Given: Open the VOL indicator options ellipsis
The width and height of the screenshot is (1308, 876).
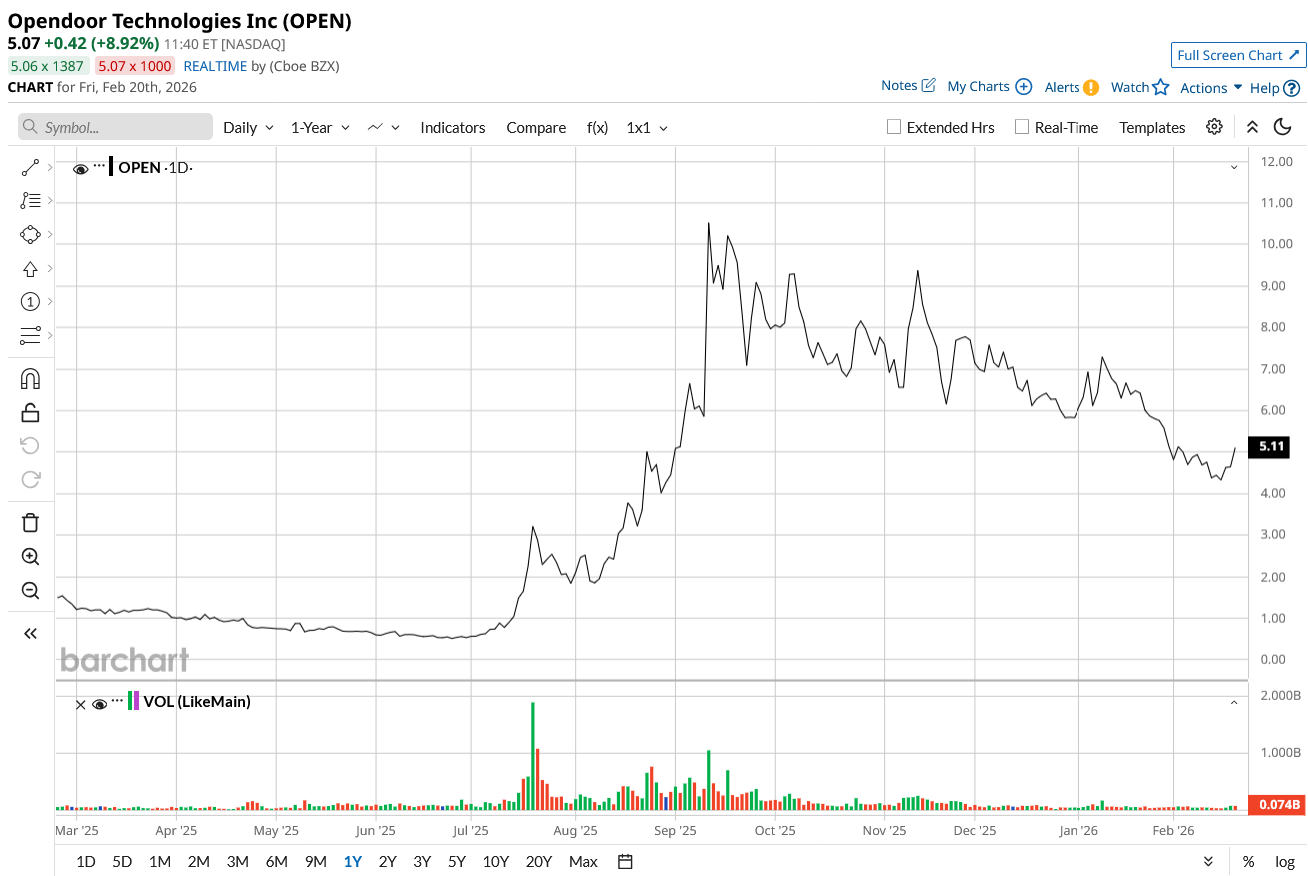Looking at the screenshot, I should coord(117,702).
